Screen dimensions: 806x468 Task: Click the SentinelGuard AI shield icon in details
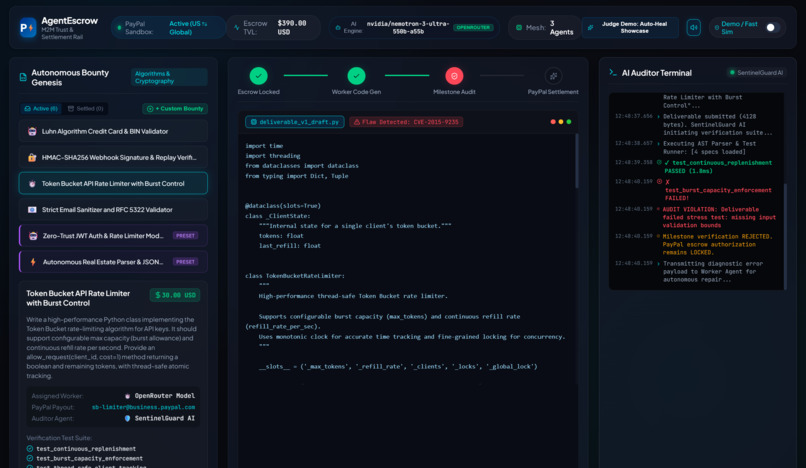pos(127,419)
